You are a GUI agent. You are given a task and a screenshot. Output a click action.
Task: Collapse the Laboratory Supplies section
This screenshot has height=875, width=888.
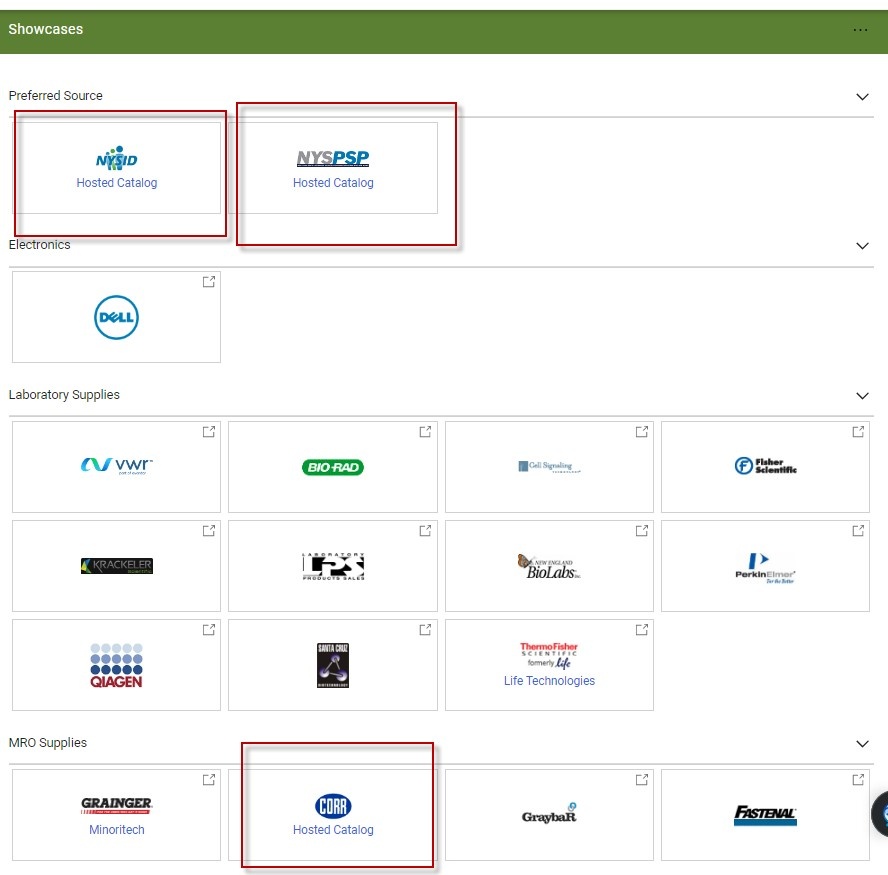(x=862, y=396)
